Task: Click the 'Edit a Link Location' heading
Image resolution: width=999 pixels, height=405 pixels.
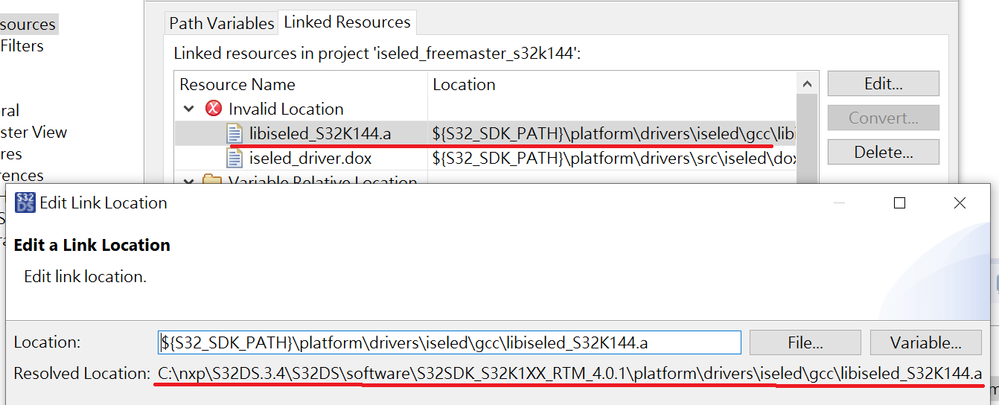Action: pos(92,245)
